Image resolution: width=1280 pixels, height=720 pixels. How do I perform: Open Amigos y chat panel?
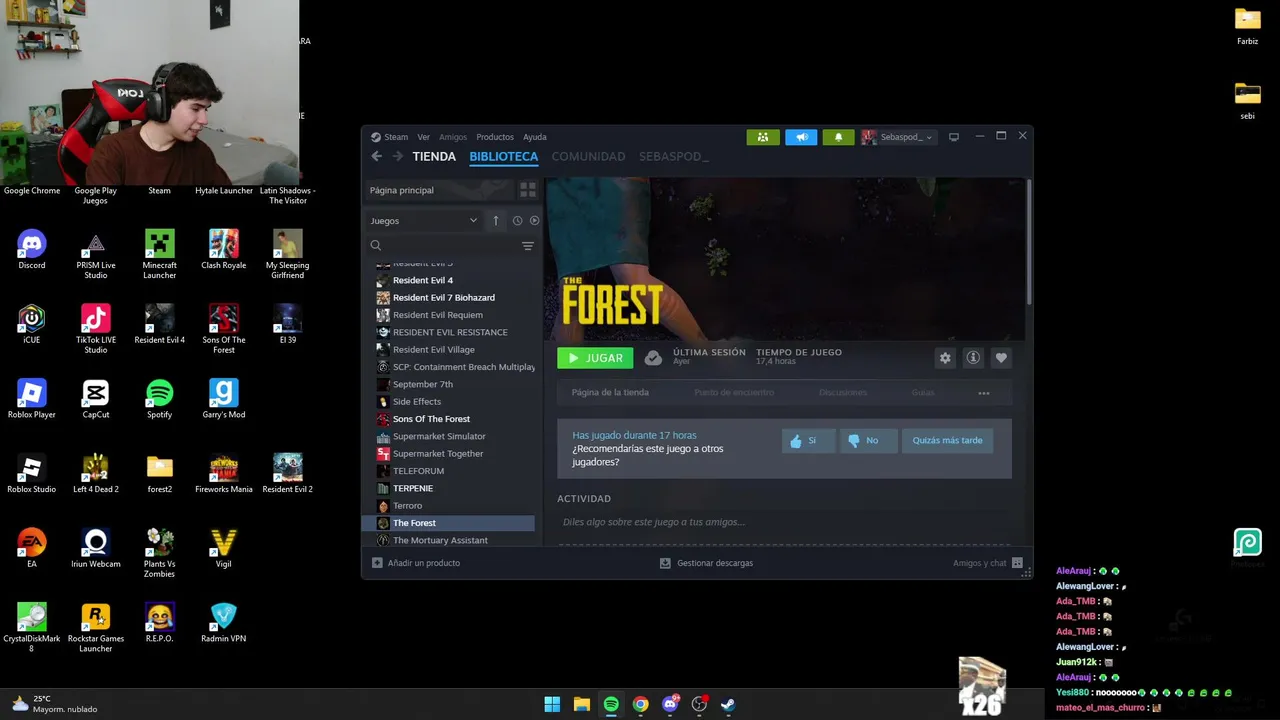pos(988,563)
